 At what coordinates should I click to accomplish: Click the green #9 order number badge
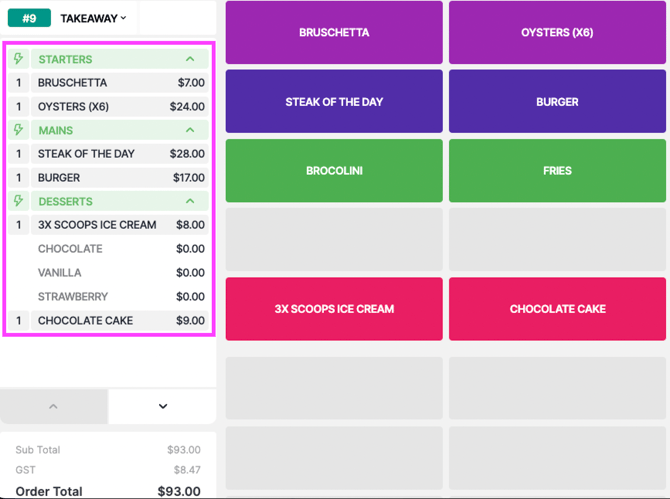pyautogui.click(x=29, y=18)
